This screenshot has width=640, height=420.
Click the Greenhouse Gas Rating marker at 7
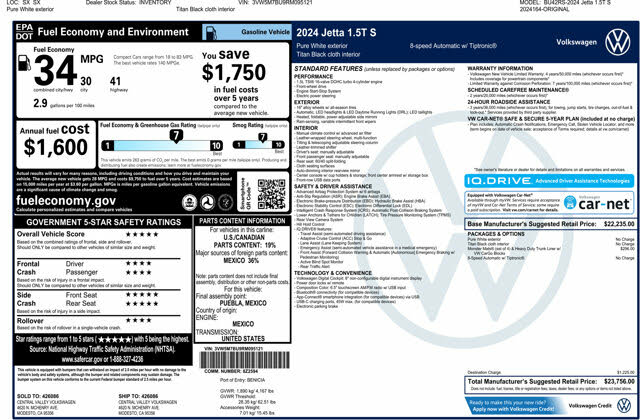175,137
